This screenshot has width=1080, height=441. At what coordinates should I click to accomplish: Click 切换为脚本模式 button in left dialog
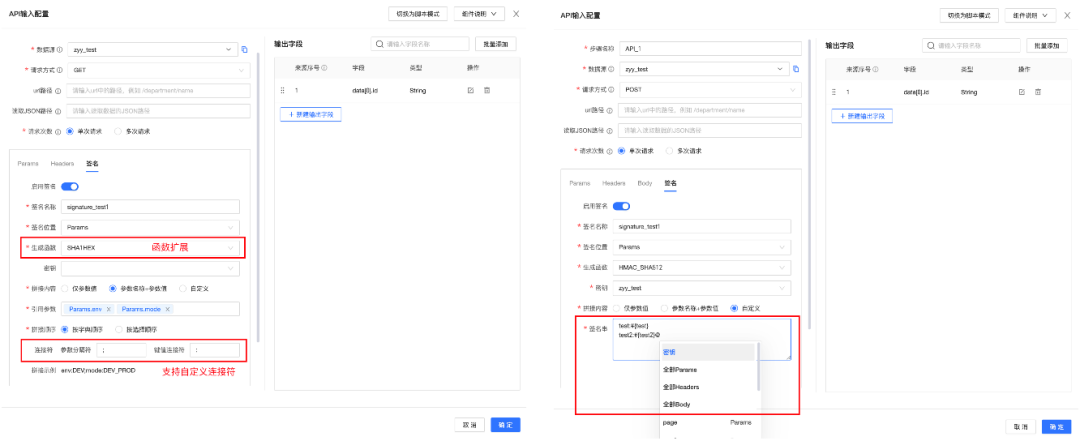click(418, 14)
